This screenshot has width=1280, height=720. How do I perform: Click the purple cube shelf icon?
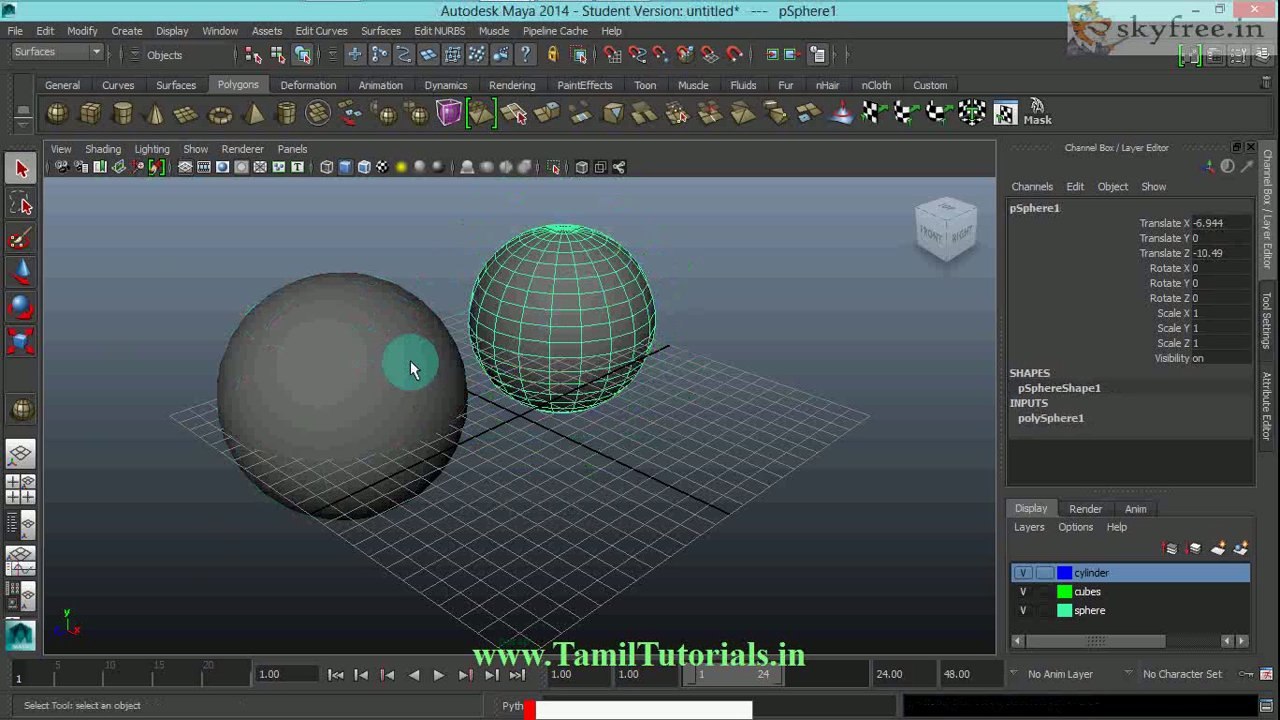(x=448, y=113)
